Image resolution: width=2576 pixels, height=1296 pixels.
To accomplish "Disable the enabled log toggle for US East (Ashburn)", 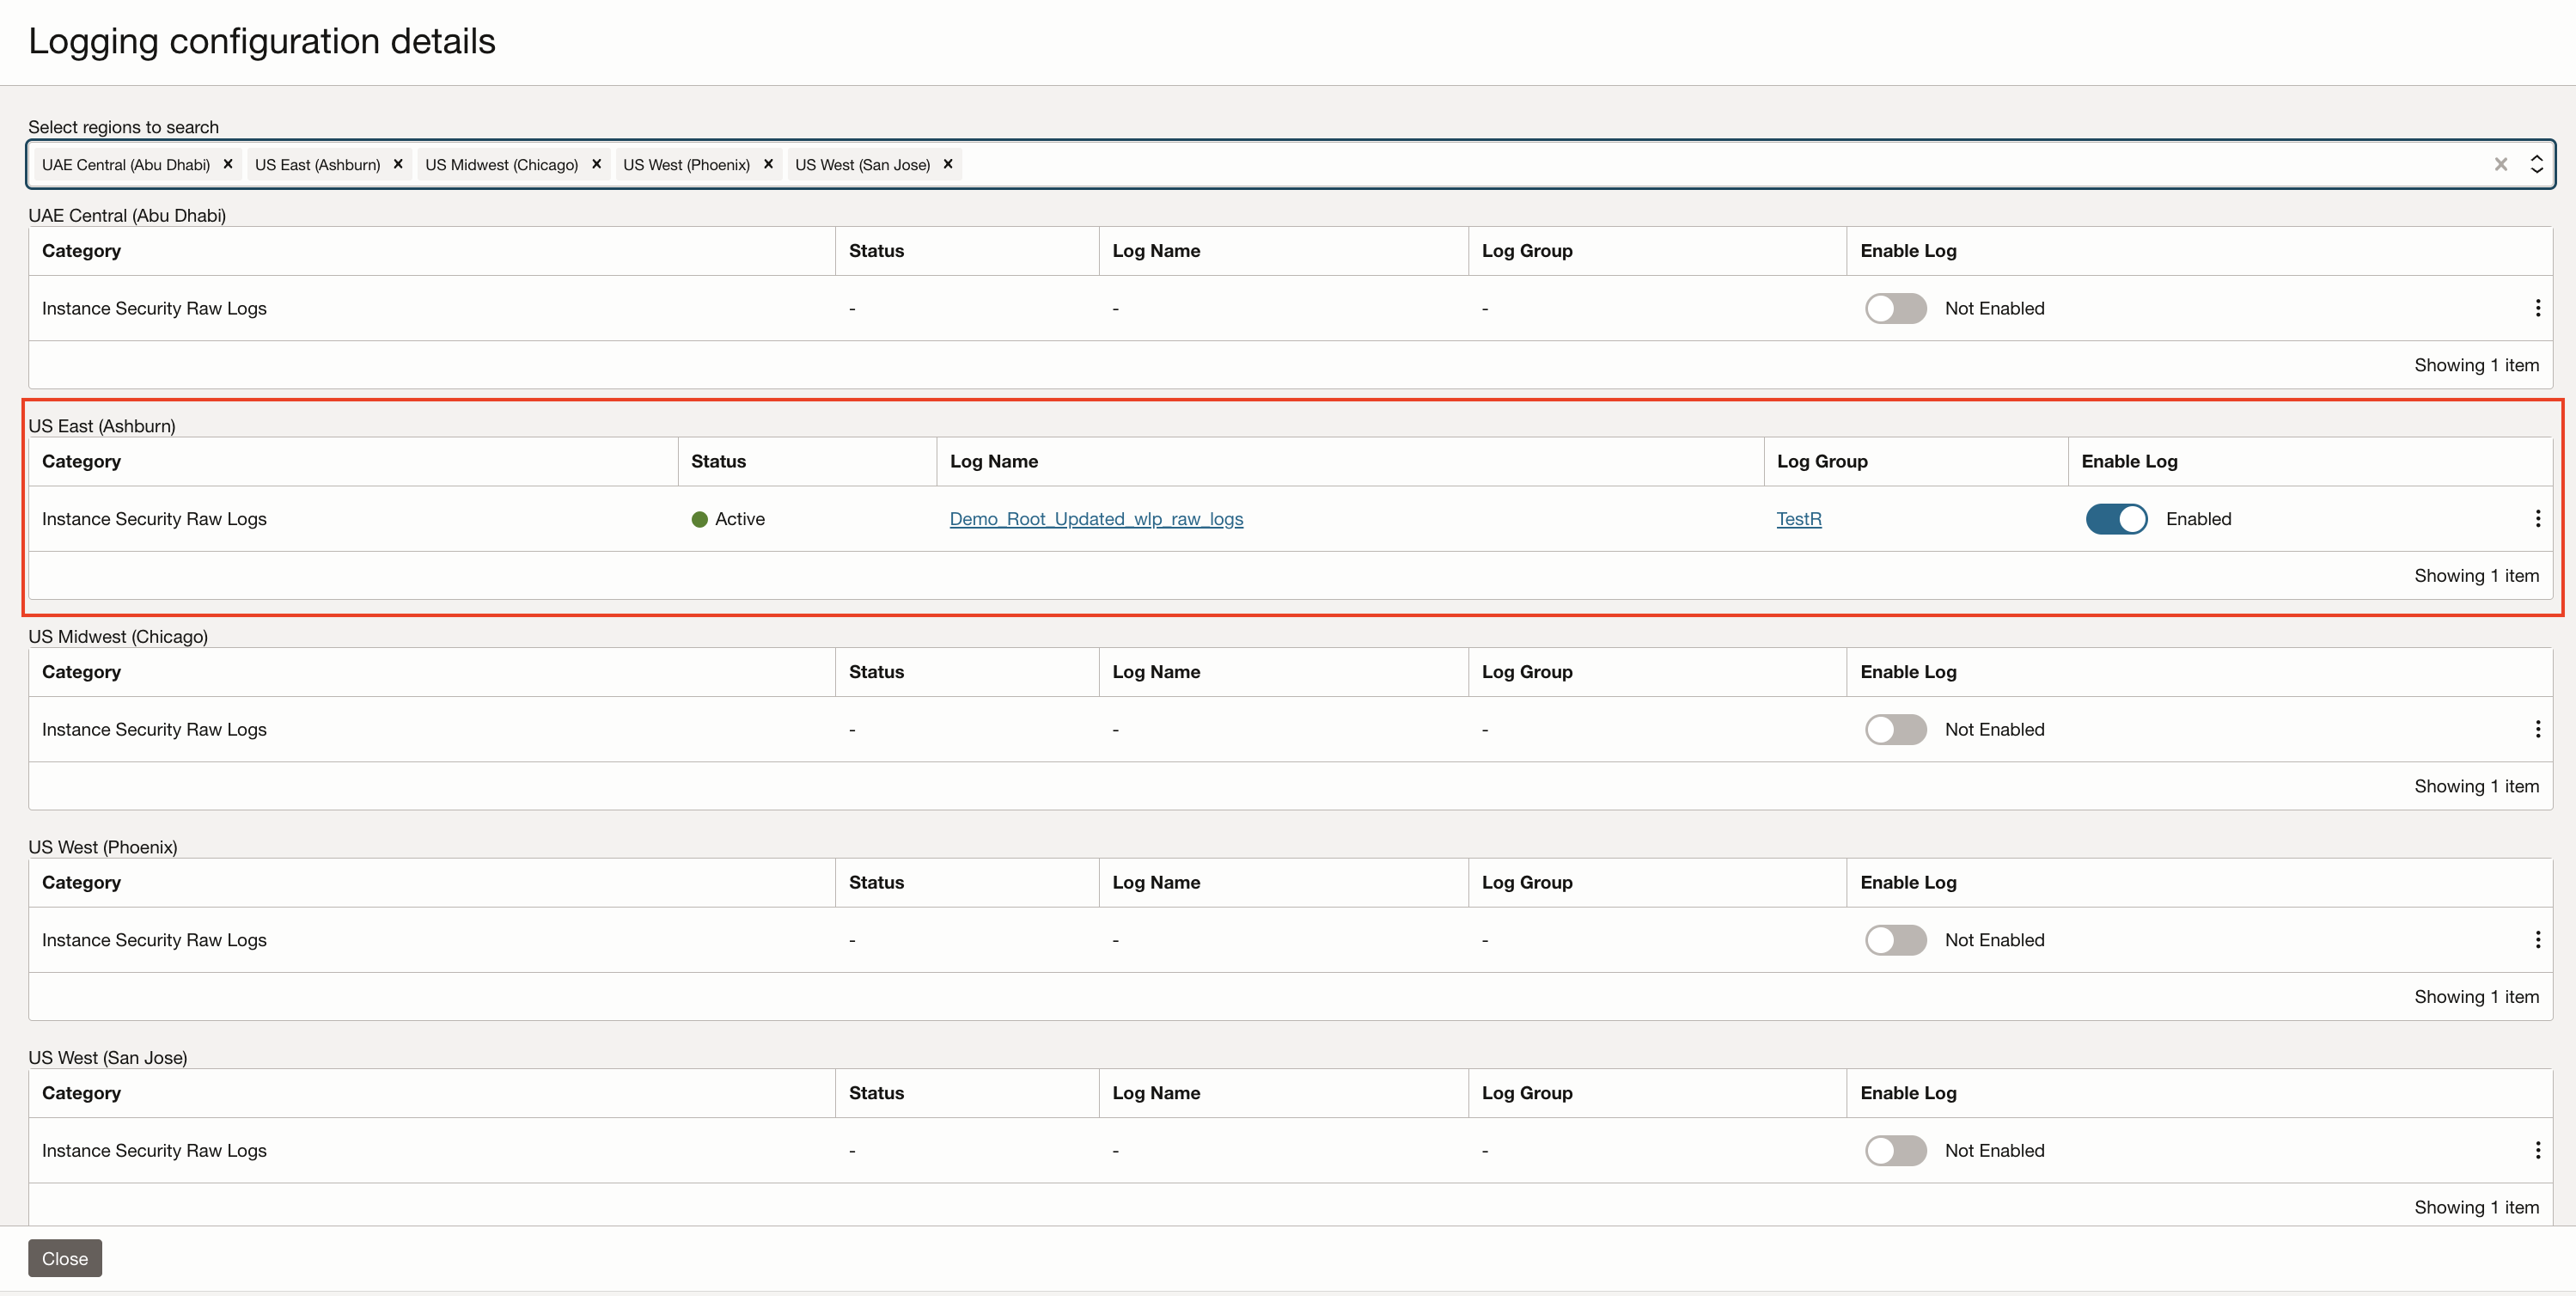I will pyautogui.click(x=2116, y=518).
